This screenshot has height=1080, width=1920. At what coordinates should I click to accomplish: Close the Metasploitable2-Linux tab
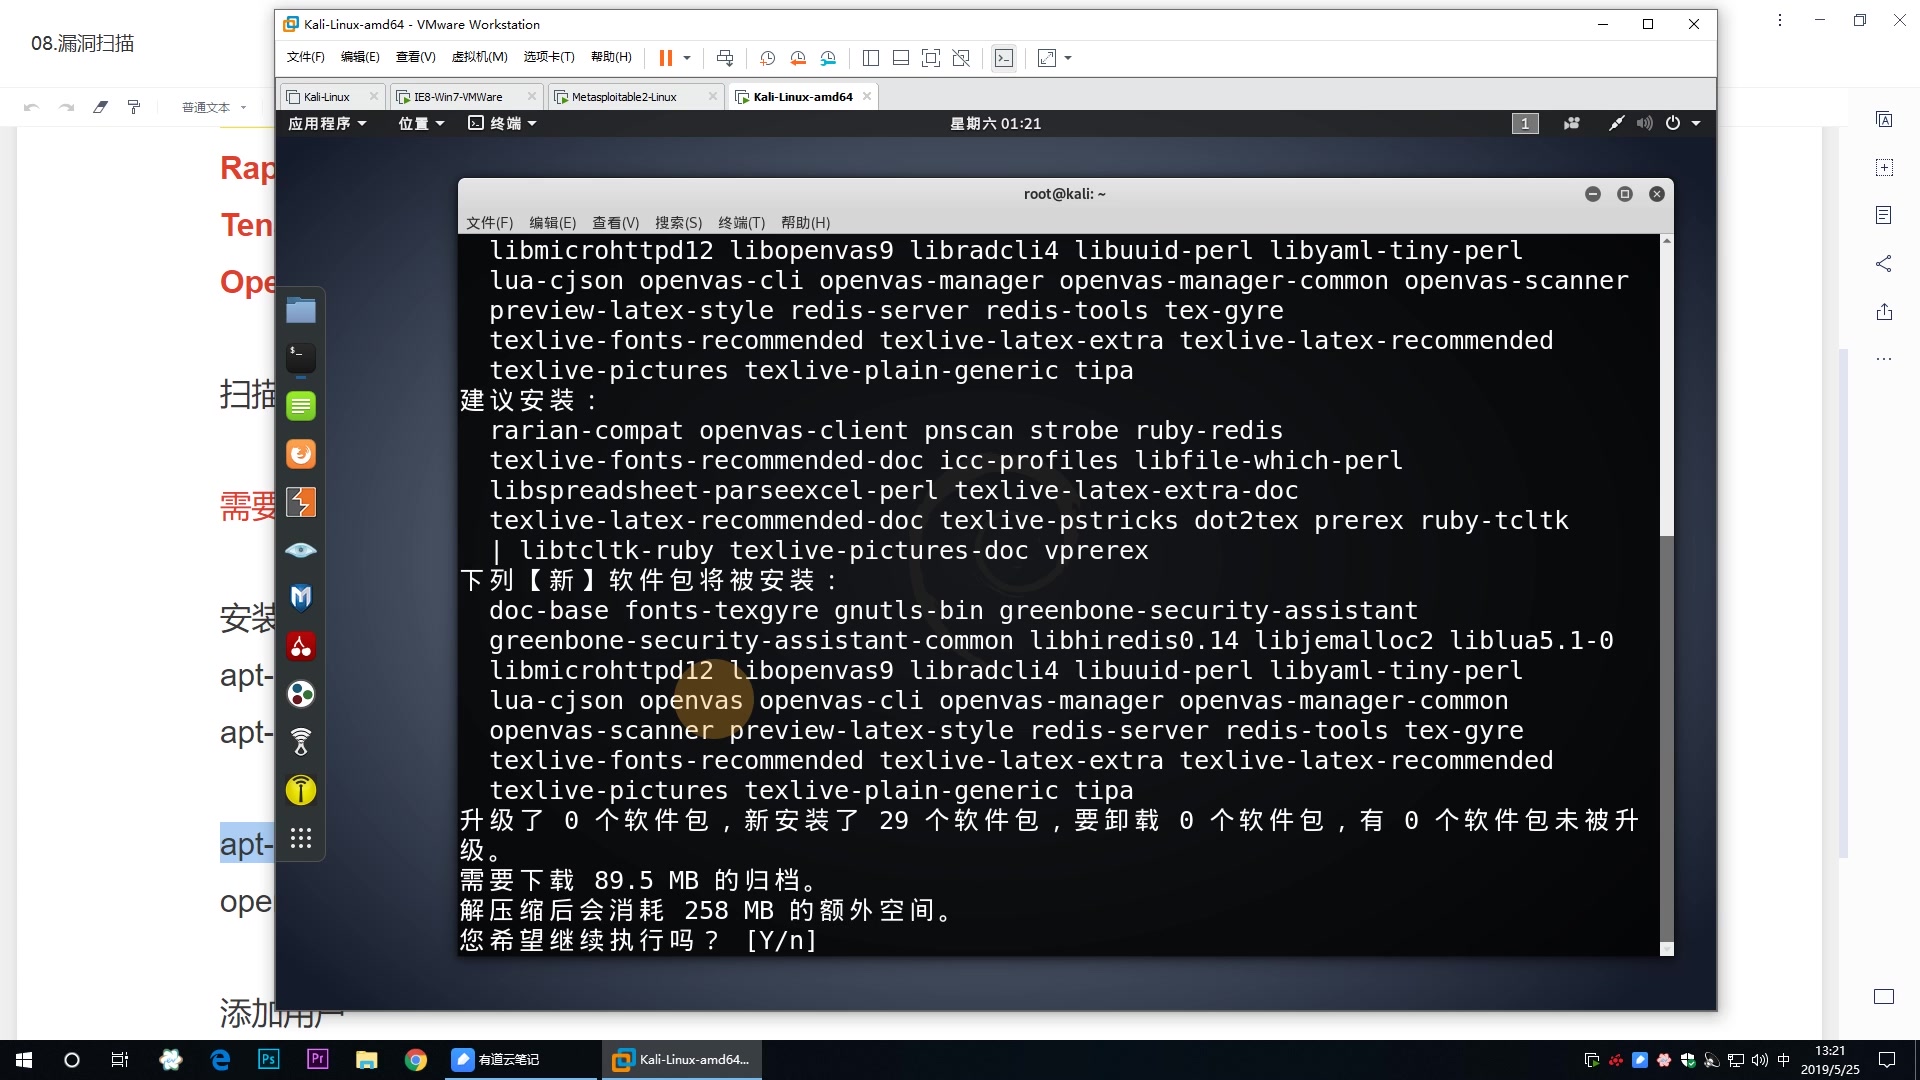(x=712, y=96)
